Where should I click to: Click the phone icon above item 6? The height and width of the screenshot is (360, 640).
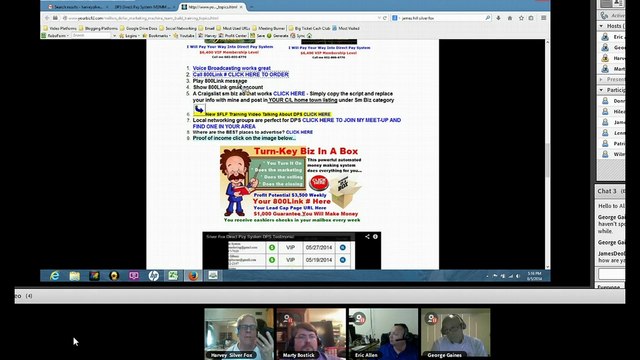pos(199,109)
